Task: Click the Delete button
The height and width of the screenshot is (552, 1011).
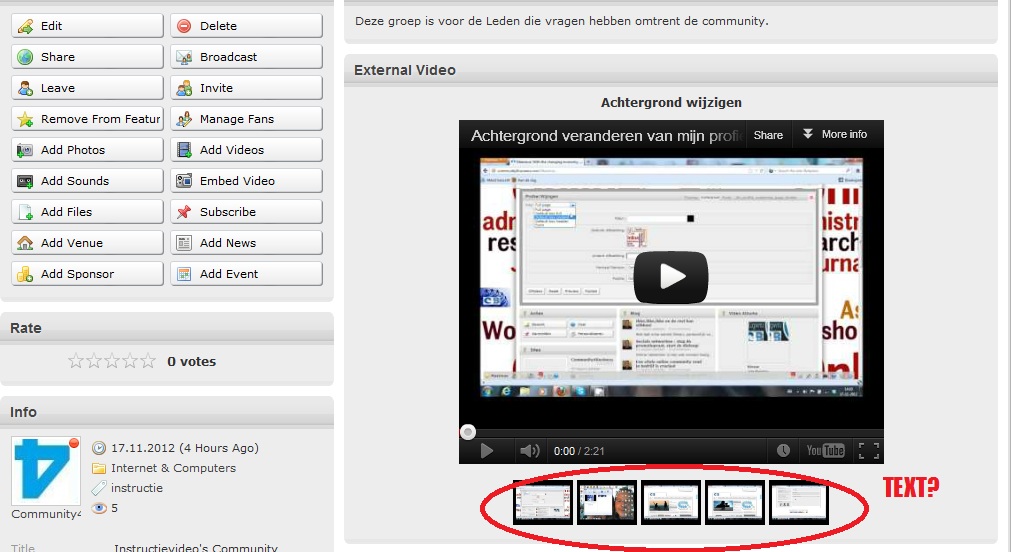Action: point(246,26)
